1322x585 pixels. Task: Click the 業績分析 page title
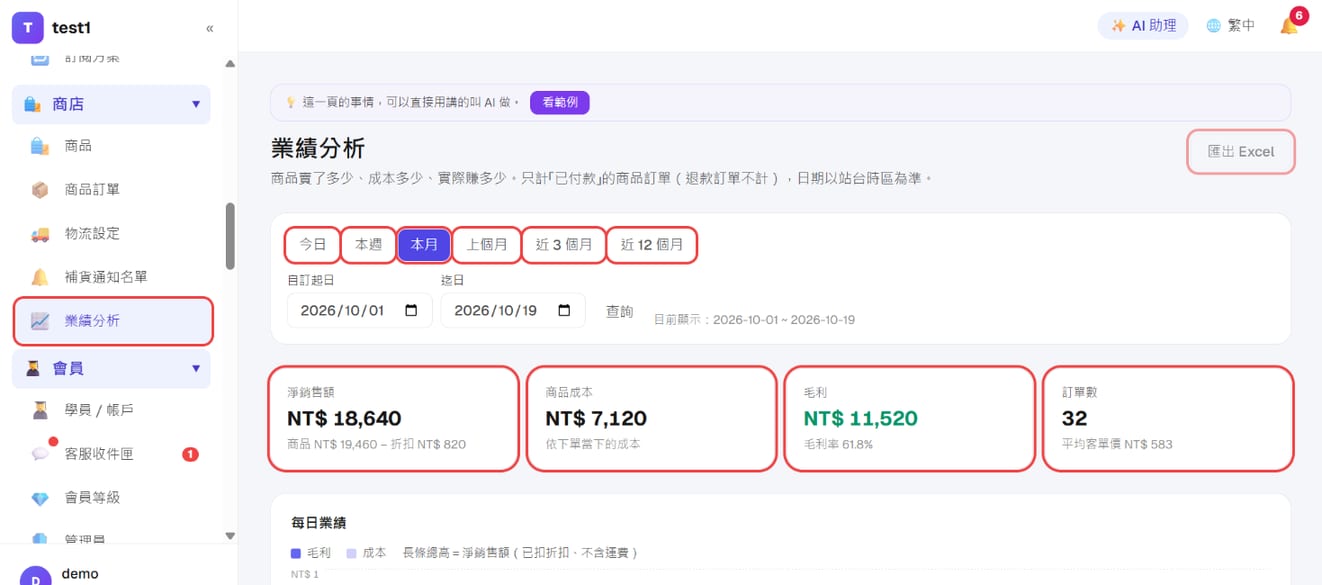click(318, 149)
